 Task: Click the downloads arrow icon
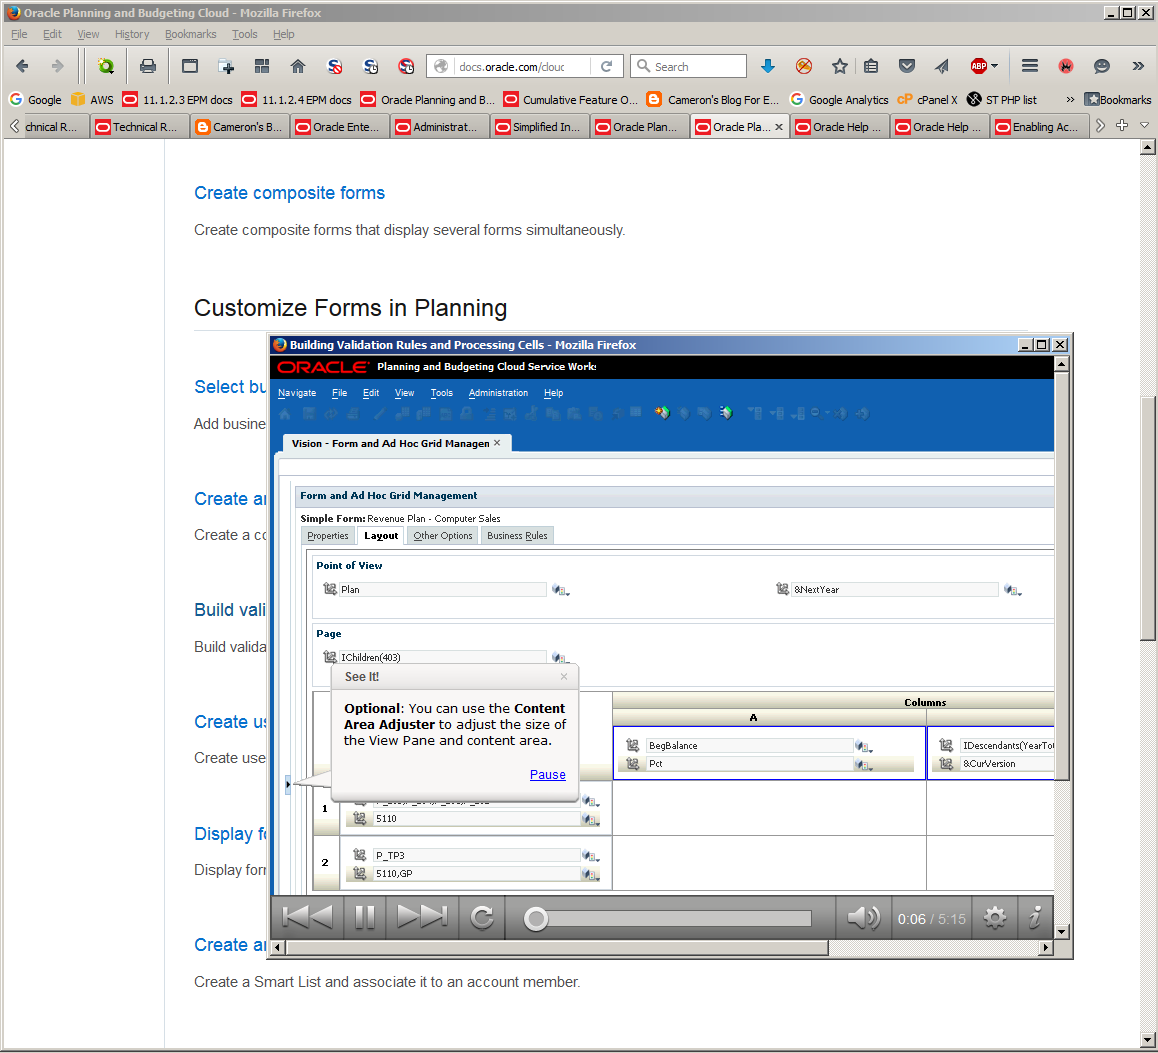(x=768, y=66)
